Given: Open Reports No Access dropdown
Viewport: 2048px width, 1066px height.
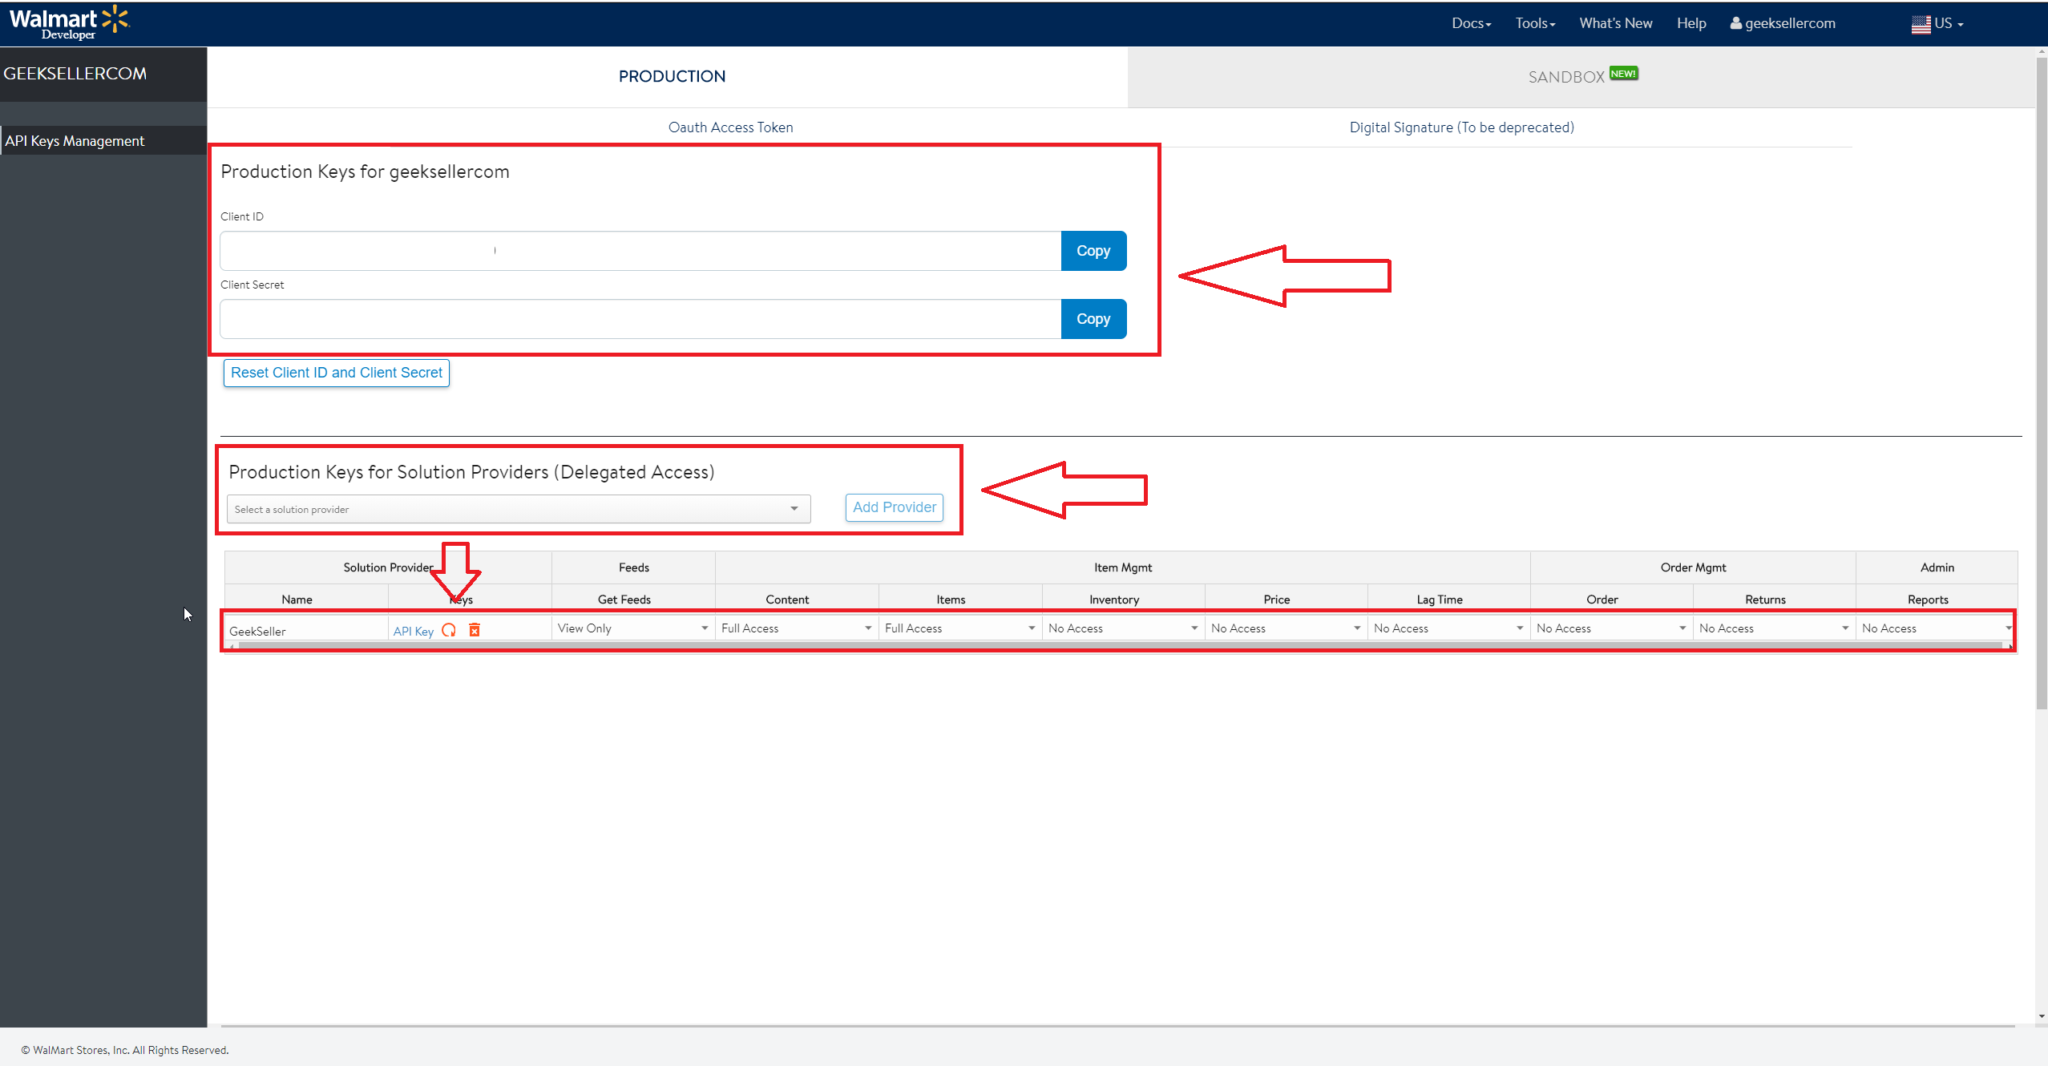Looking at the screenshot, I should point(1936,628).
